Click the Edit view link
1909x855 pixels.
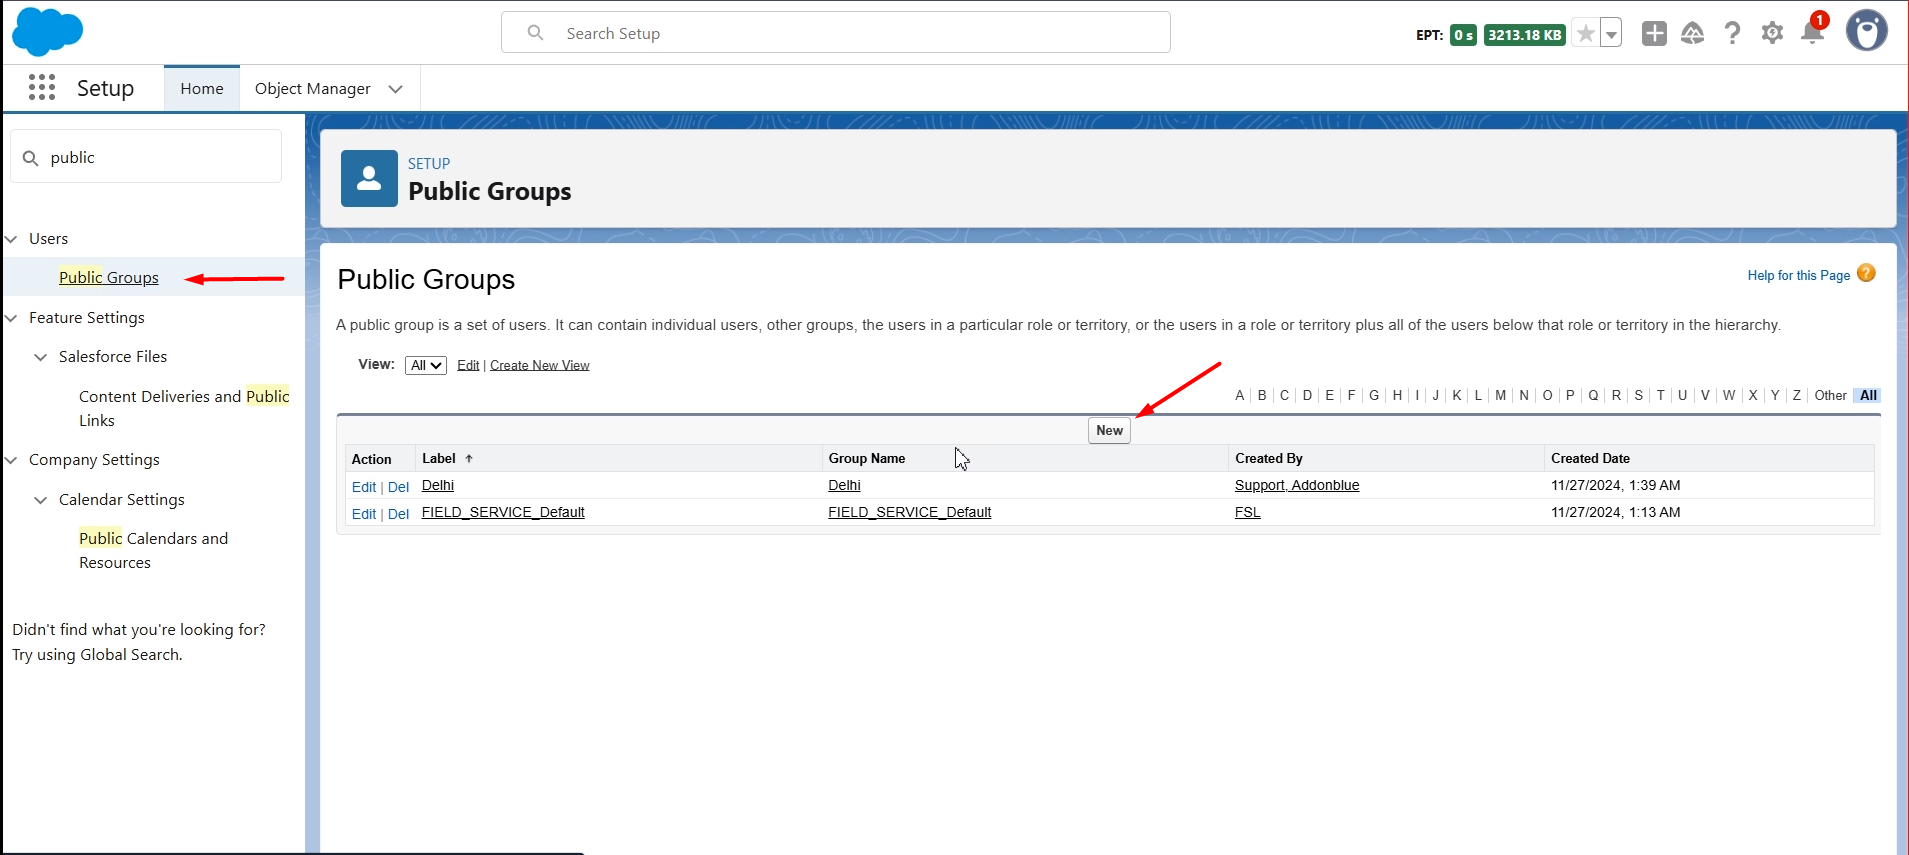tap(468, 365)
